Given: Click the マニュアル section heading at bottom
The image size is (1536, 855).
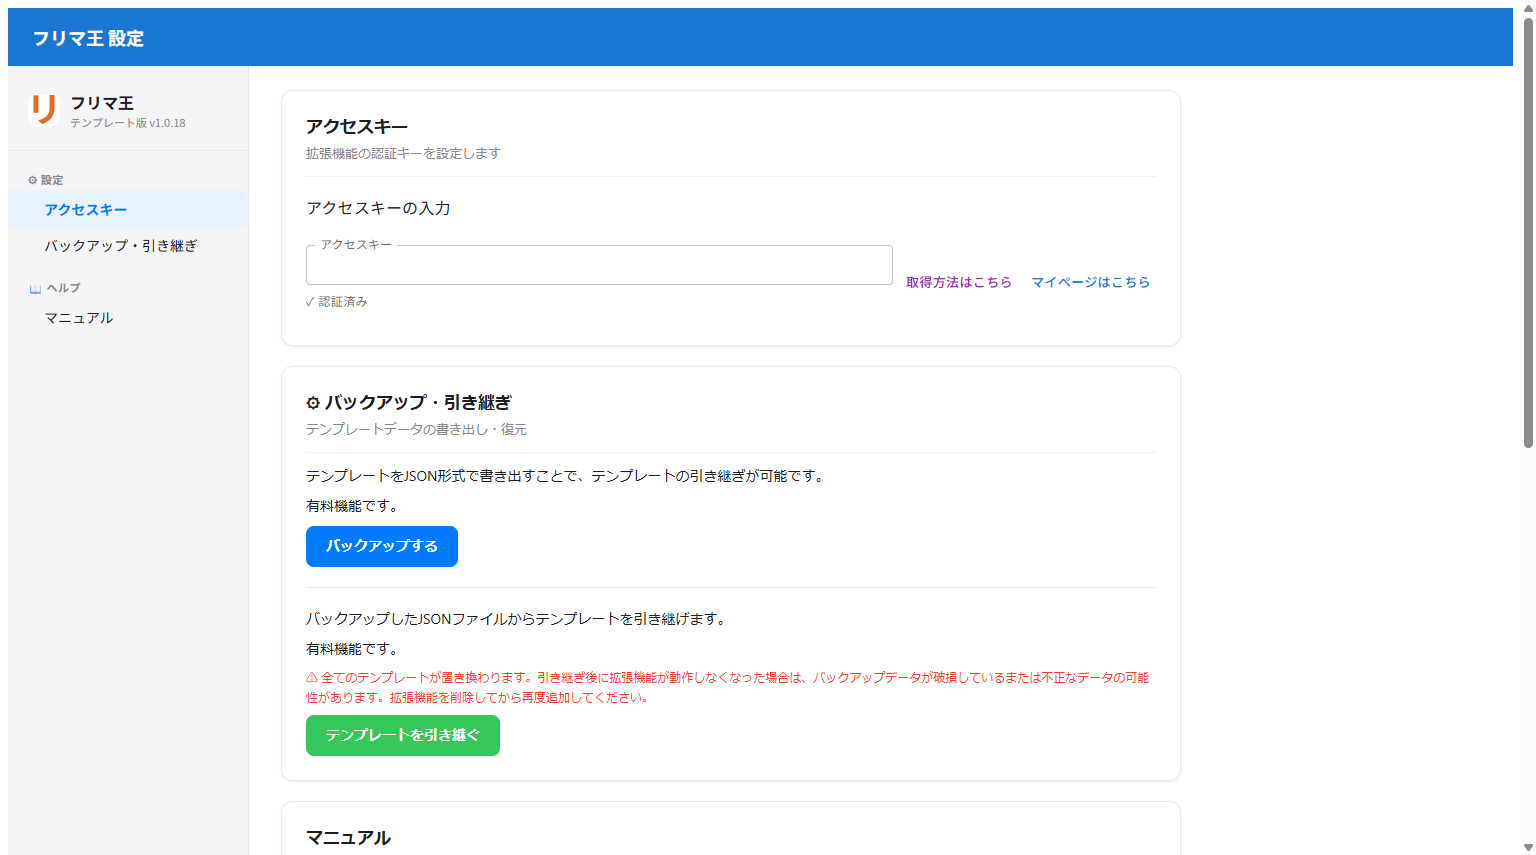Looking at the screenshot, I should pos(348,837).
